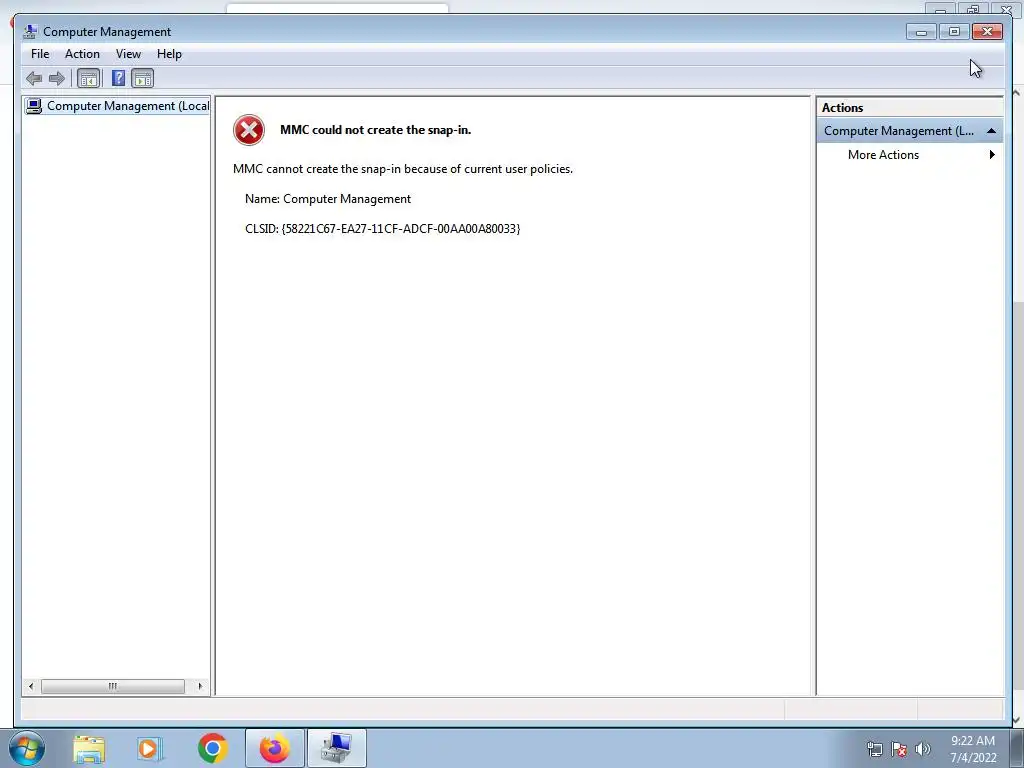
Task: Switch to Firefox in the taskbar
Action: pyautogui.click(x=274, y=748)
